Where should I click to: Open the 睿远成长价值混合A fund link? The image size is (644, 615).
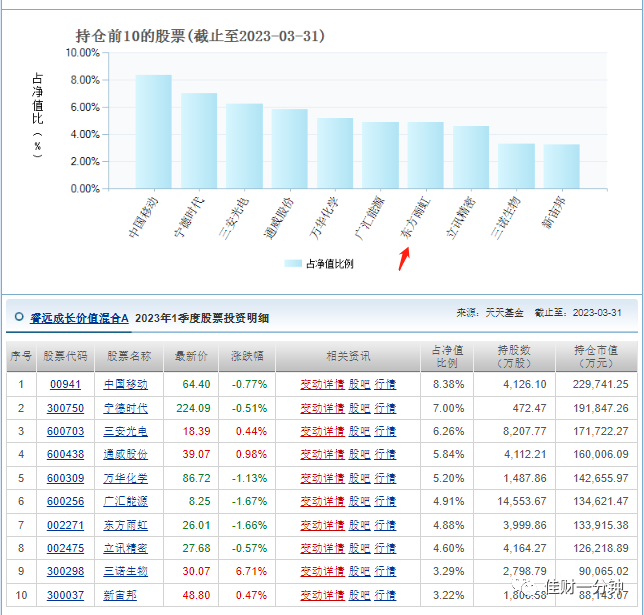(x=79, y=318)
